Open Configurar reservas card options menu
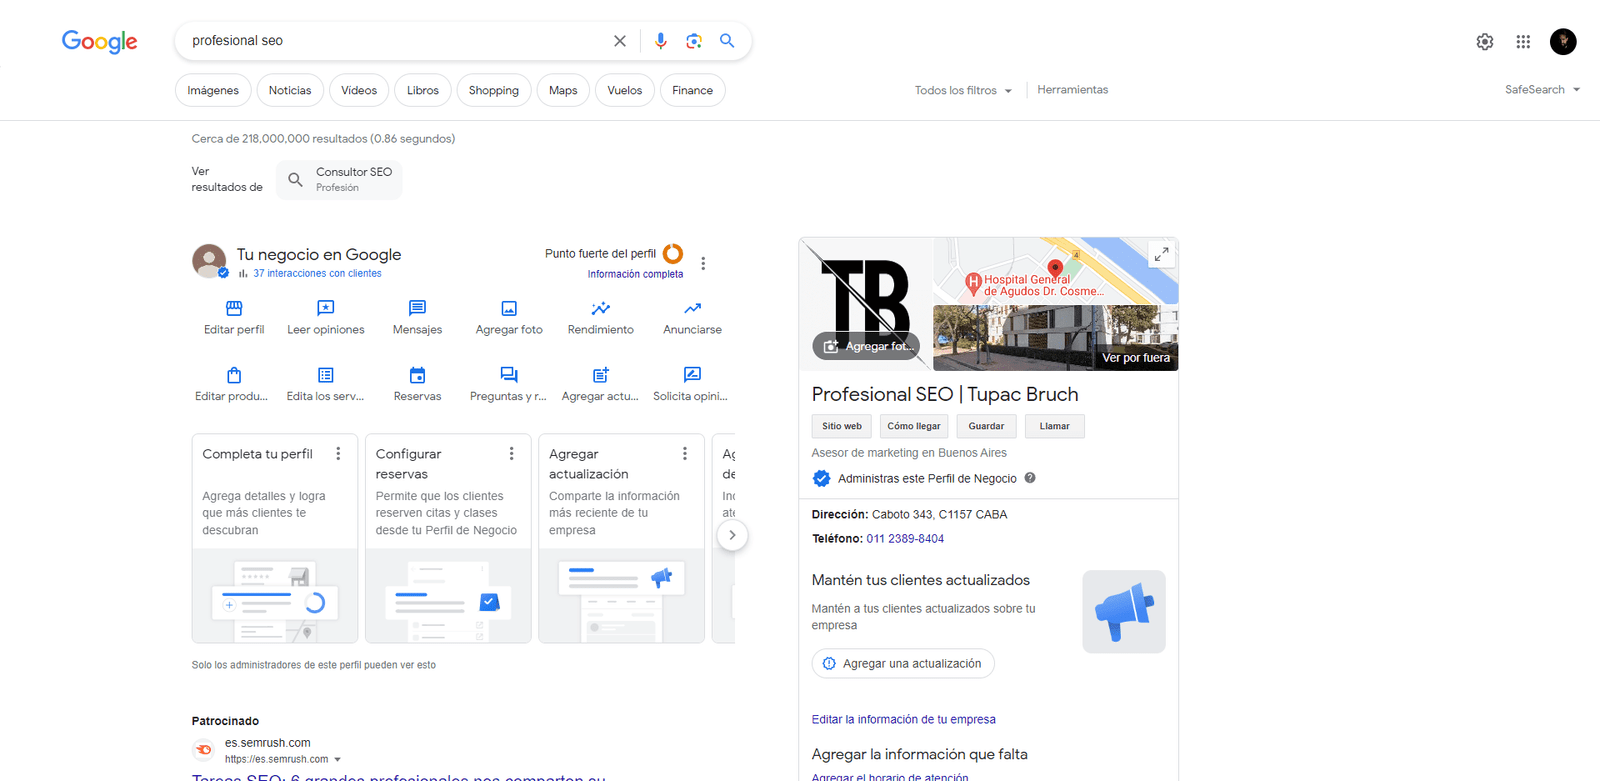The height and width of the screenshot is (781, 1600). [x=511, y=454]
